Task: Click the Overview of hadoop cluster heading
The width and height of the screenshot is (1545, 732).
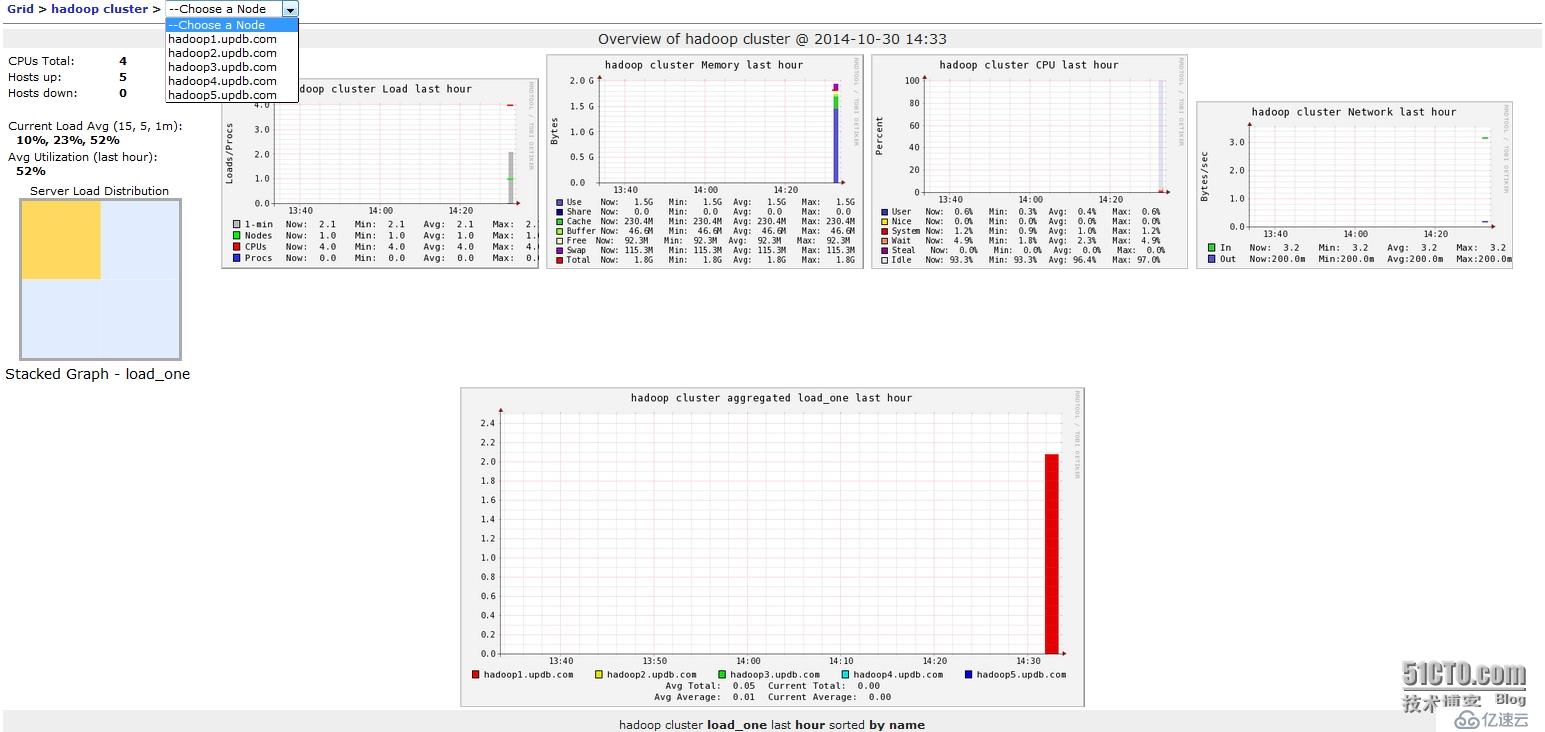Action: click(772, 39)
